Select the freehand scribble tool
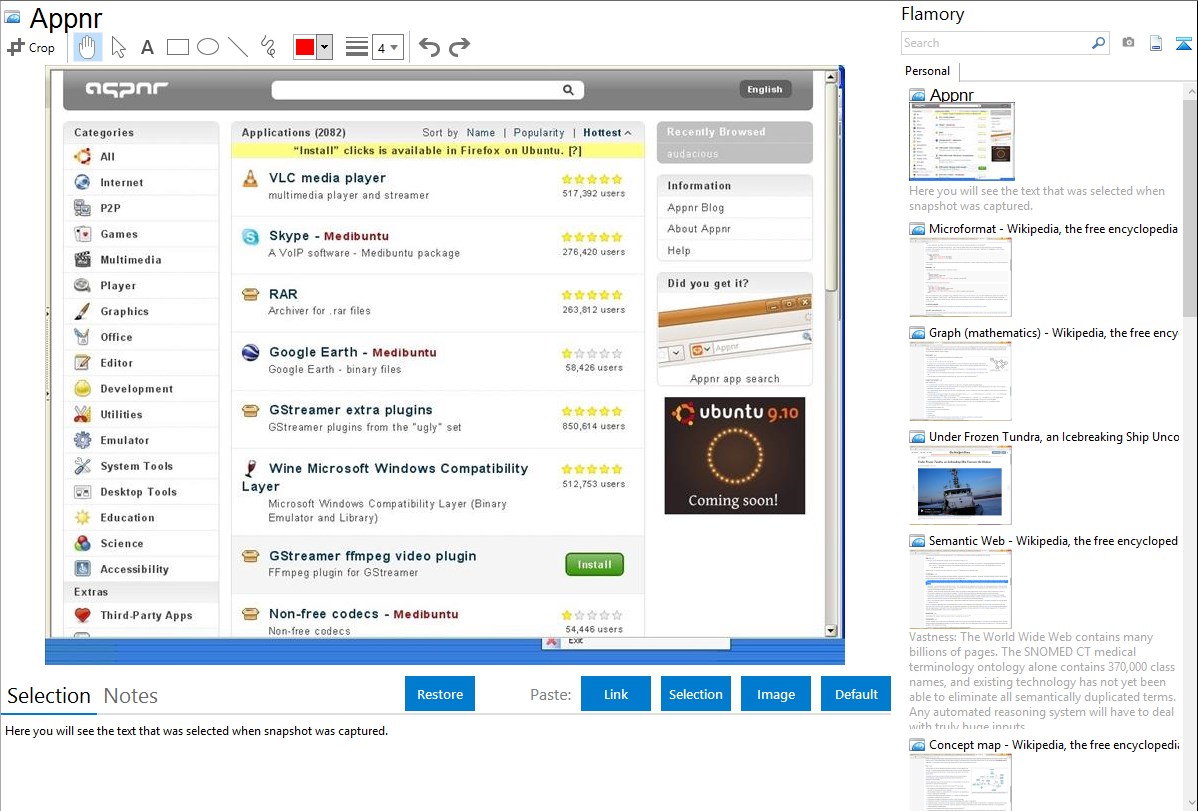Viewport: 1198px width, 811px height. coord(268,47)
